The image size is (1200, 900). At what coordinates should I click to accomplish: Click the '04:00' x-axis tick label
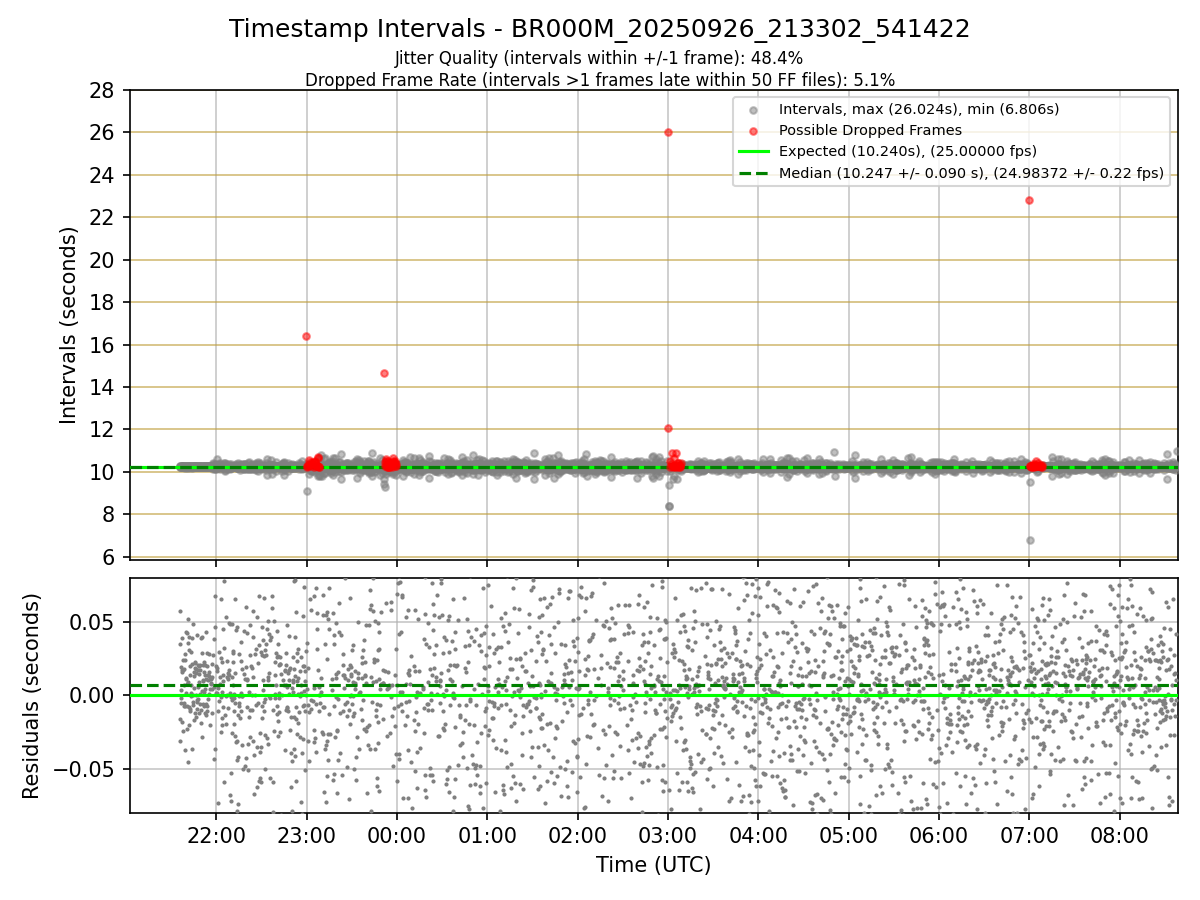pos(758,835)
